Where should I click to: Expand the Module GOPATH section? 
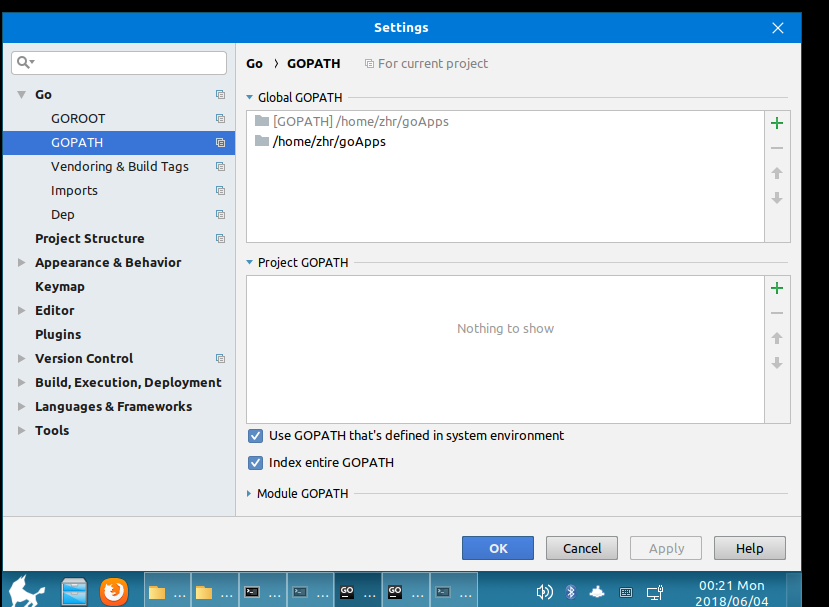click(249, 493)
